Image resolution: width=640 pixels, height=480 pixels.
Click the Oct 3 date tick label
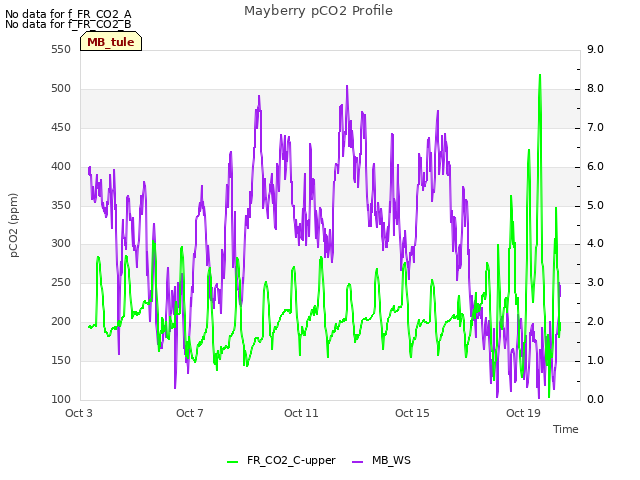point(79,413)
